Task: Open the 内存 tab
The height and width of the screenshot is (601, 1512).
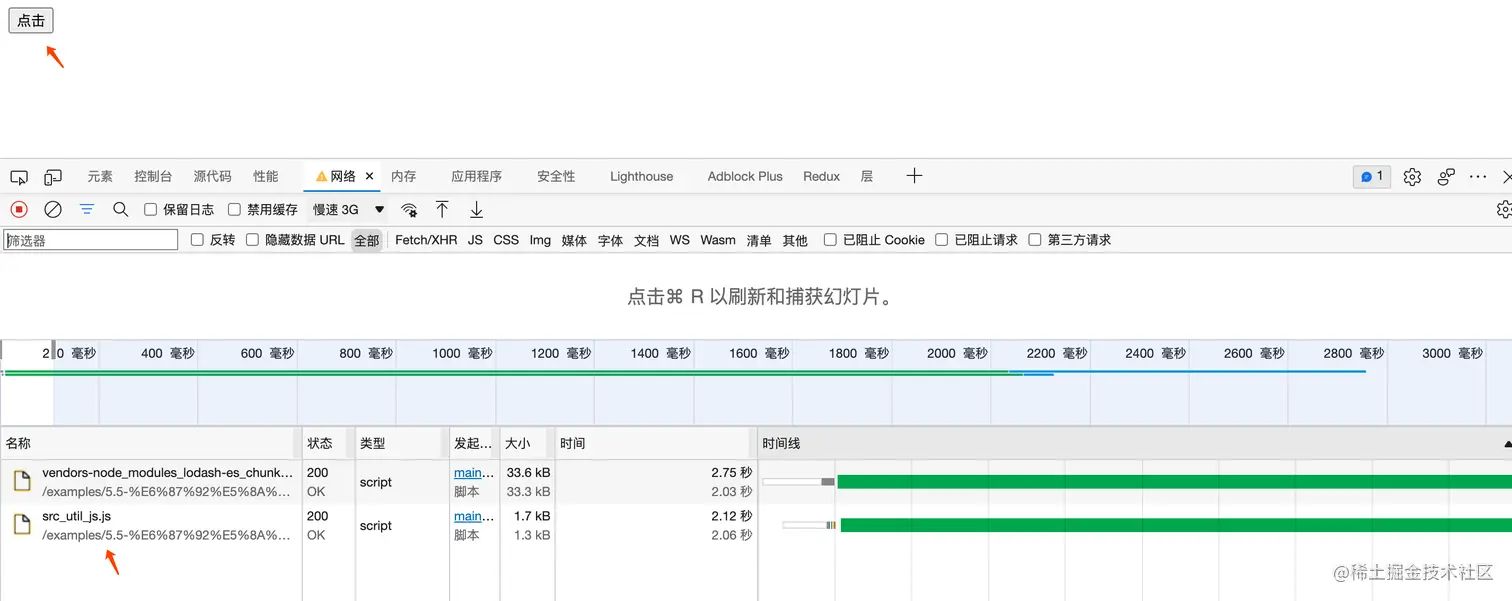Action: pyautogui.click(x=404, y=176)
